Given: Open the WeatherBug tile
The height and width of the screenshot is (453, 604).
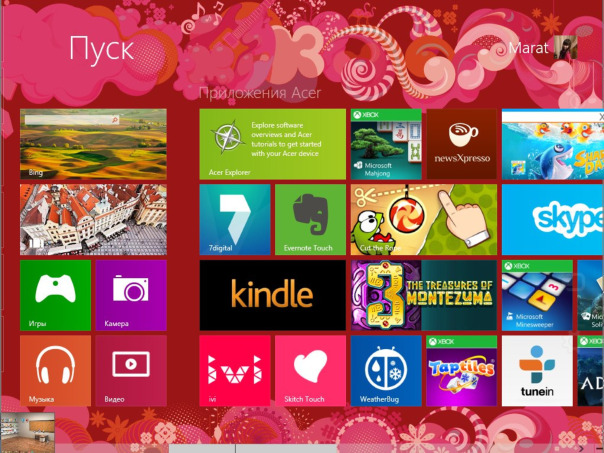Looking at the screenshot, I should (386, 371).
